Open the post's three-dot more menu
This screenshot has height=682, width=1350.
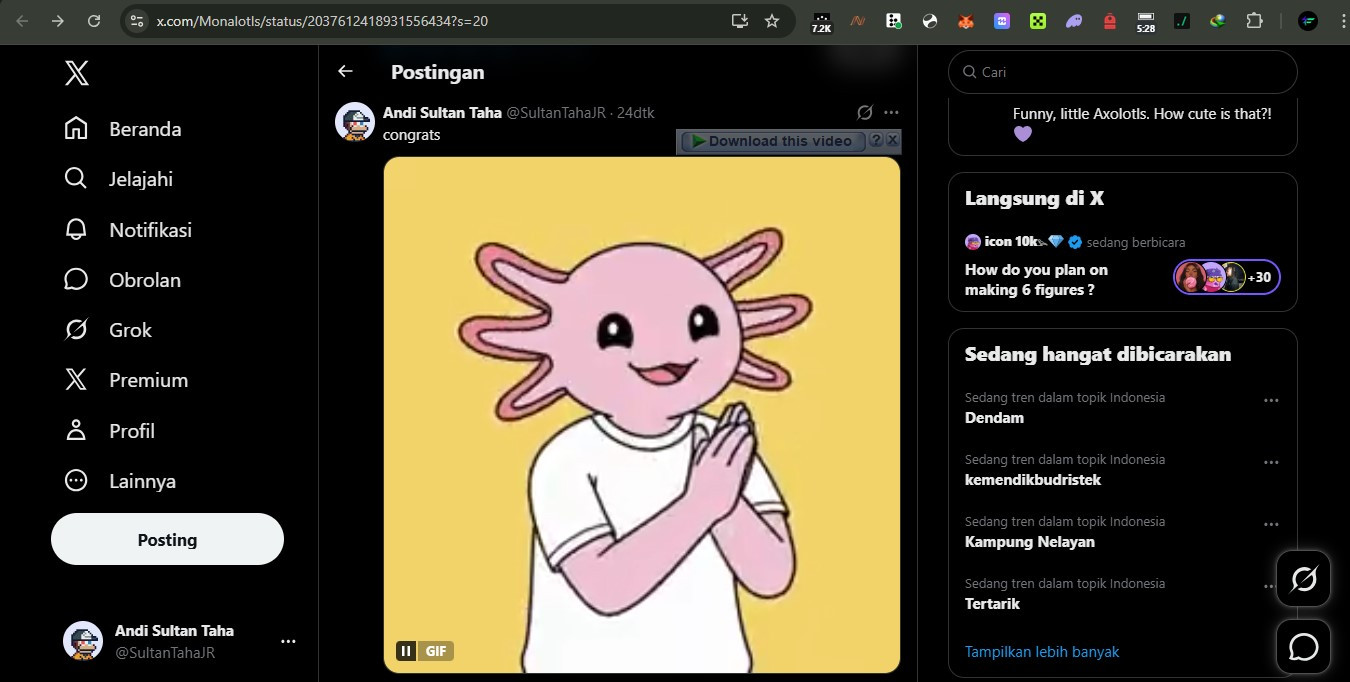click(891, 112)
